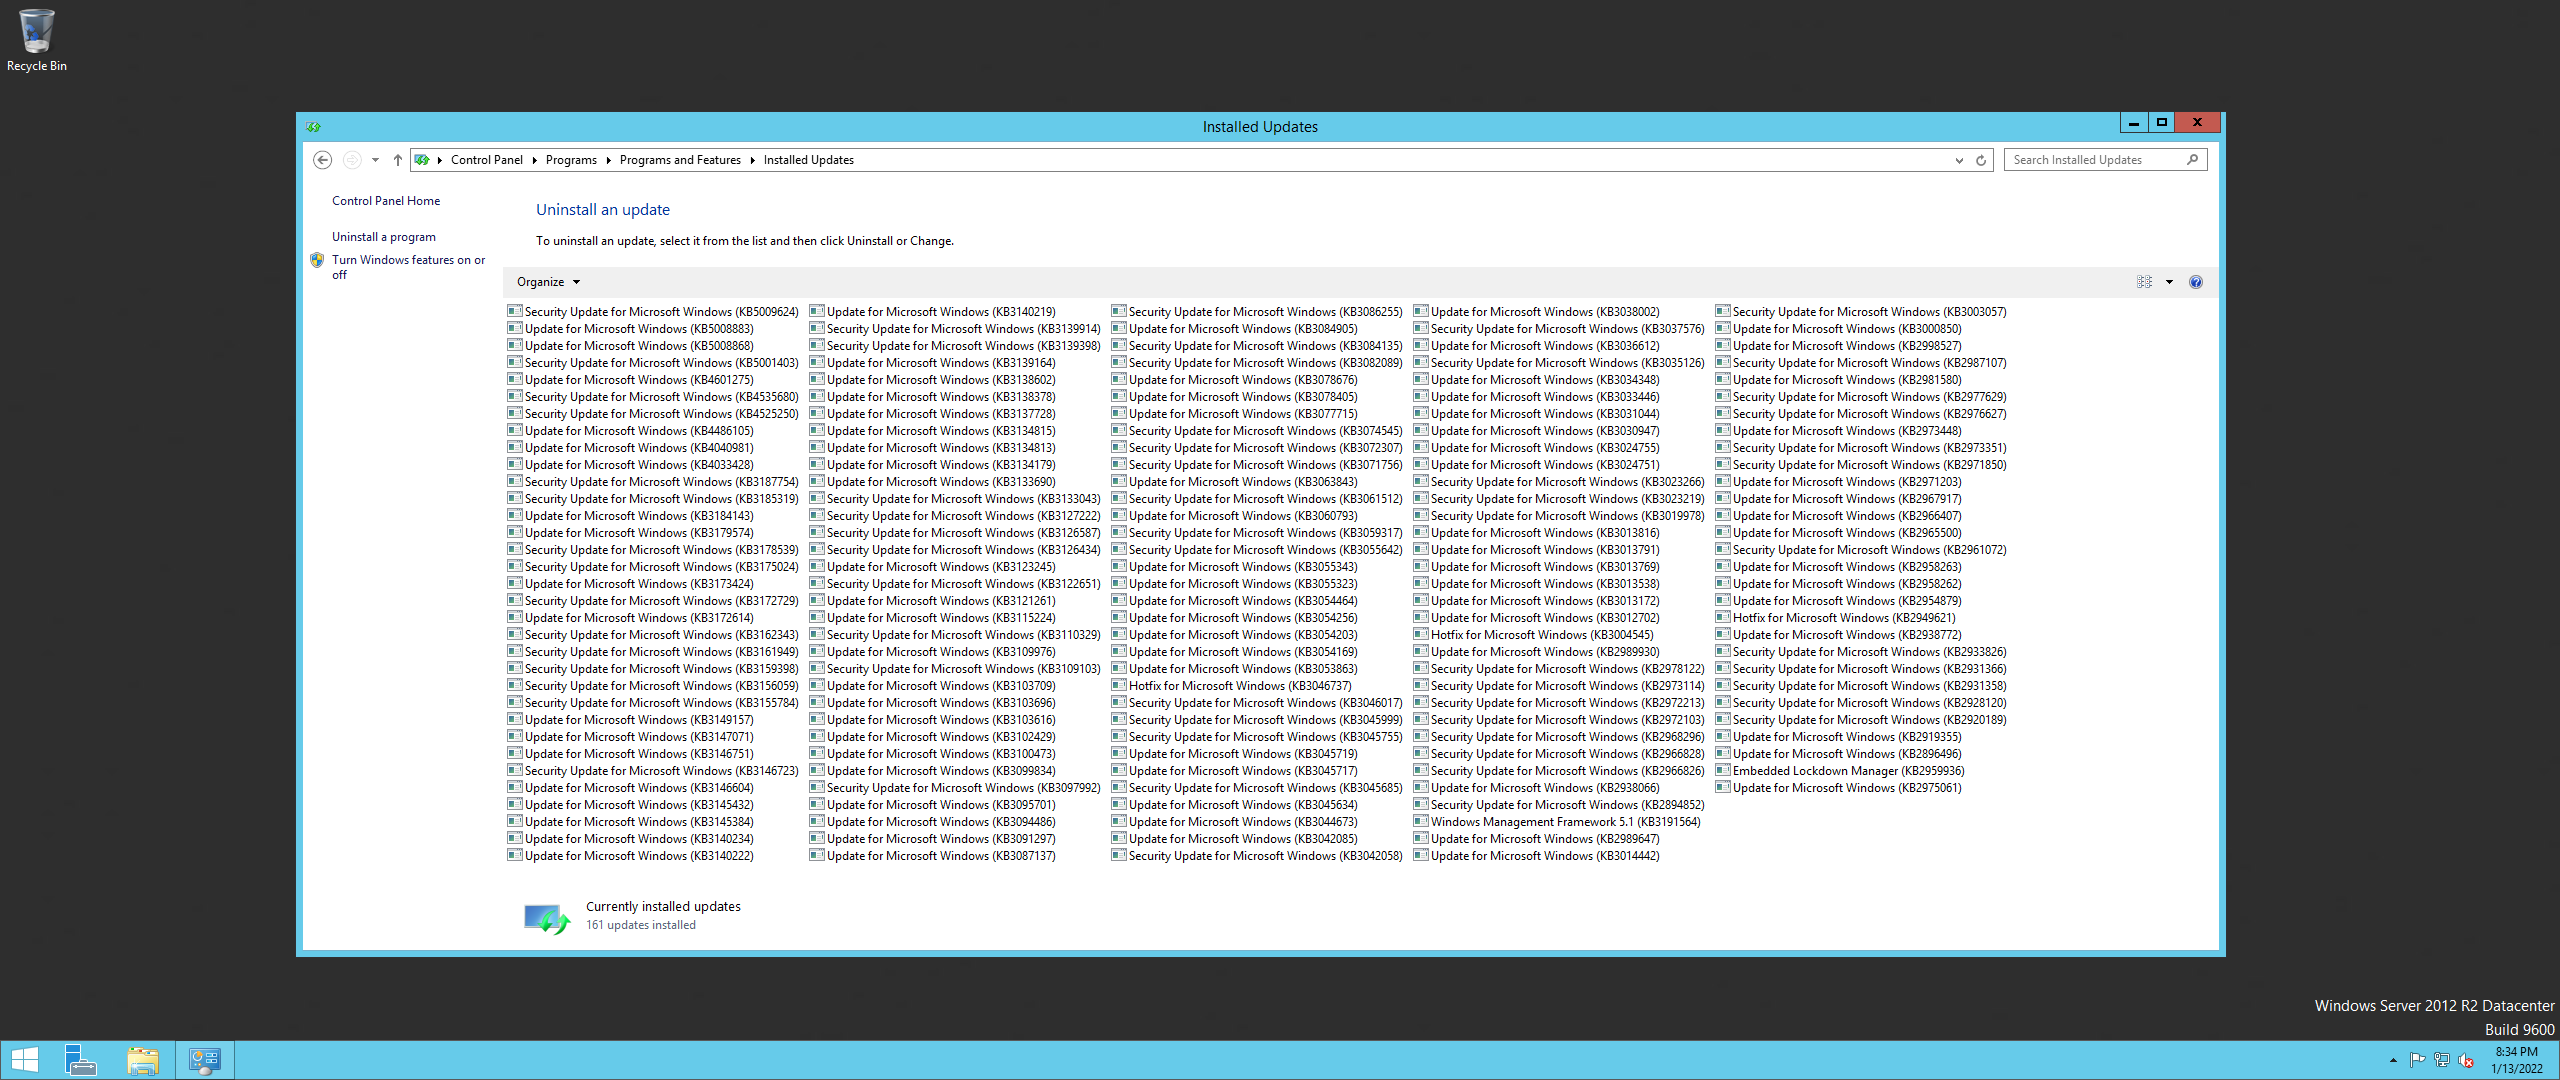Open Server Manager from taskbar
This screenshot has height=1080, width=2560.
point(80,1060)
